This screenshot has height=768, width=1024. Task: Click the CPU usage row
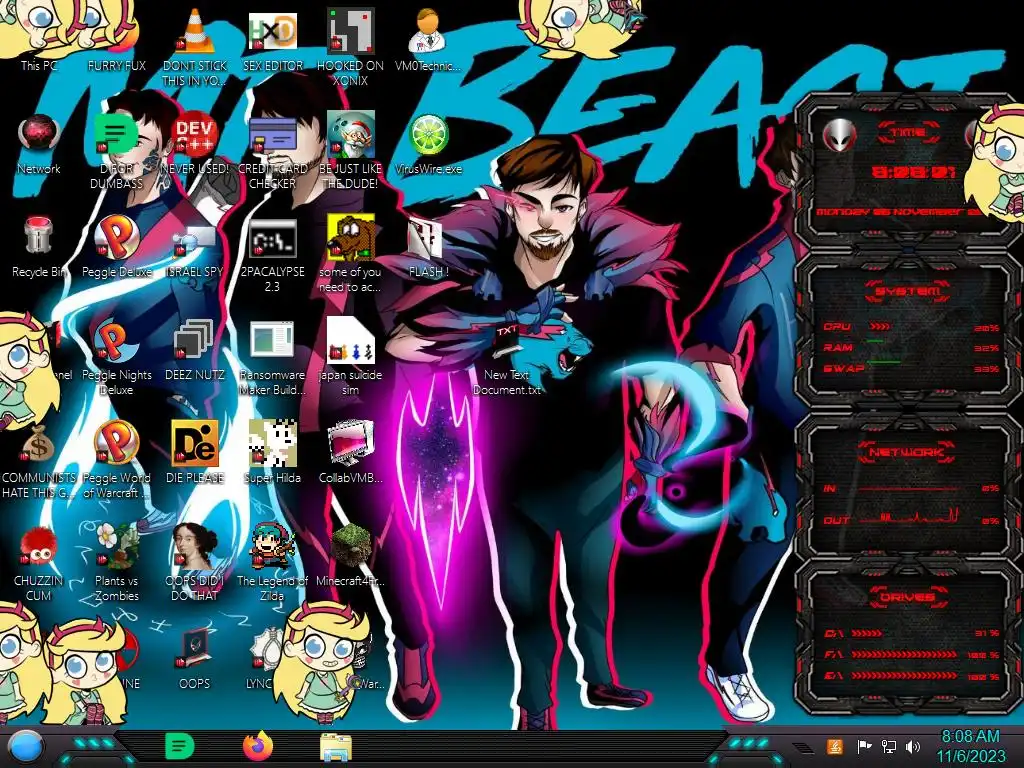coord(911,327)
